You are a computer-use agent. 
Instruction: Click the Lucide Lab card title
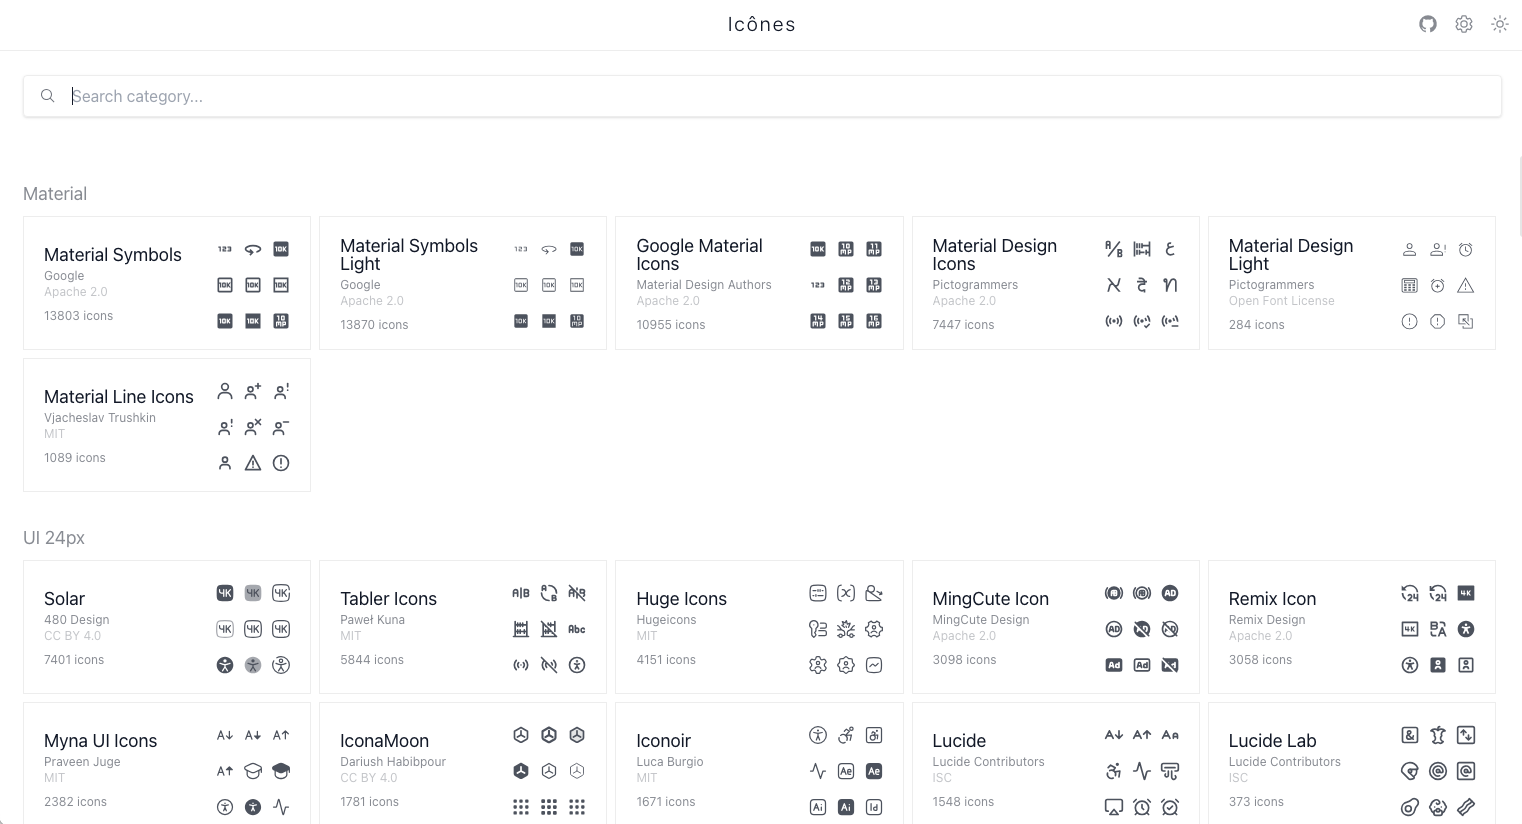click(1272, 741)
